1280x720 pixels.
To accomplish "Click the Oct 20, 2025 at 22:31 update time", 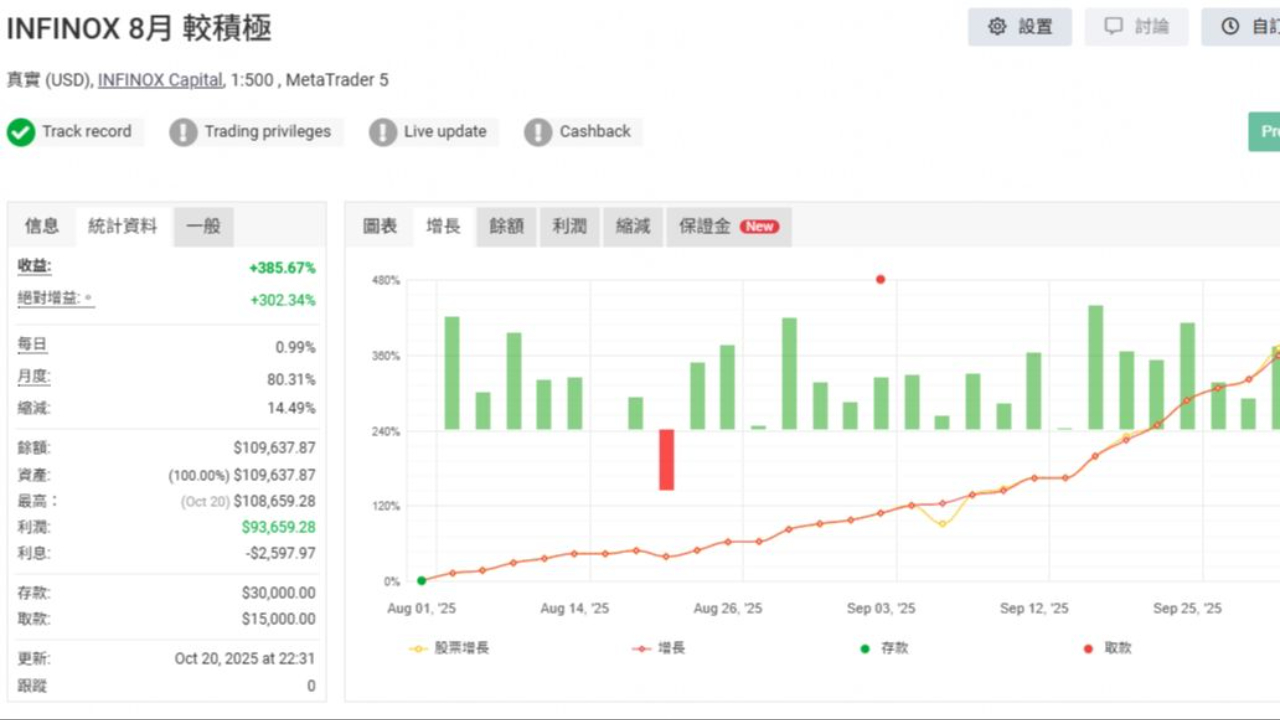I will coord(245,659).
